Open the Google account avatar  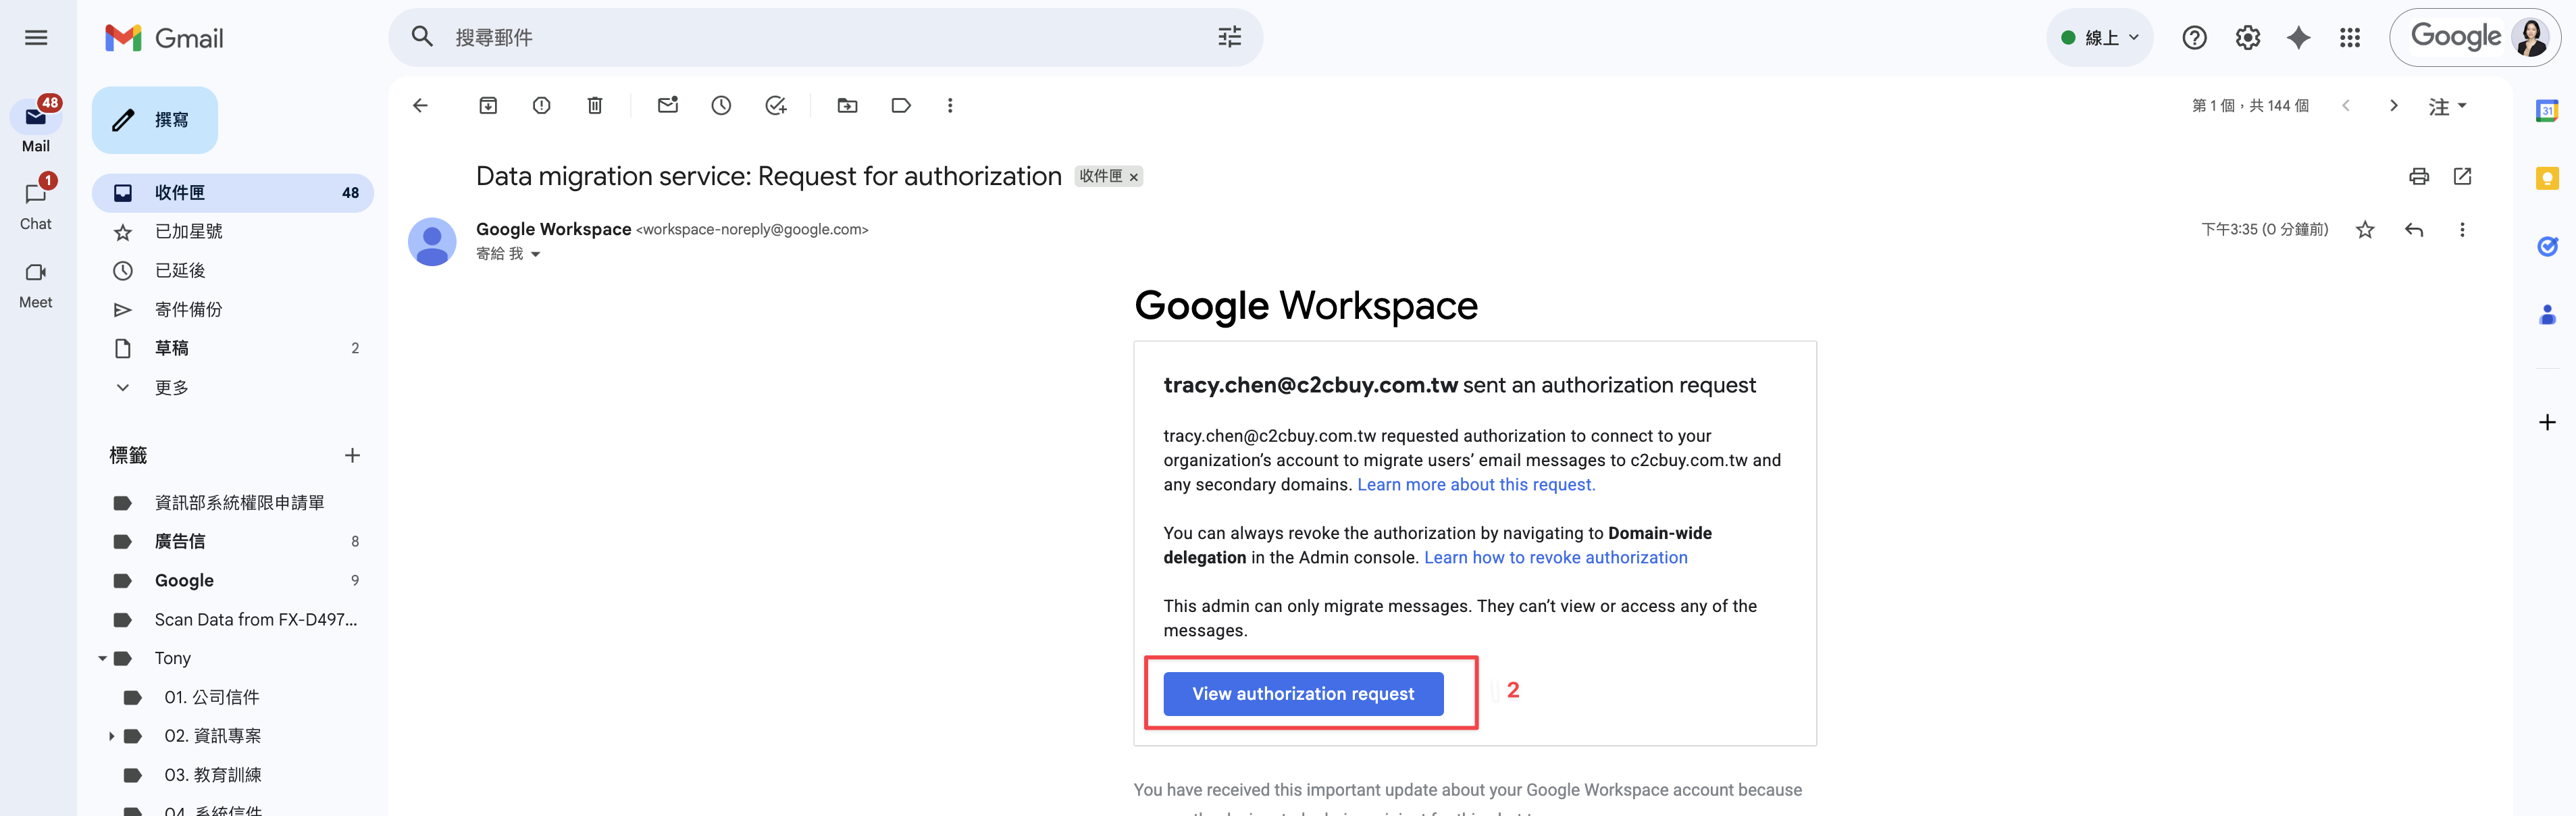pos(2531,38)
